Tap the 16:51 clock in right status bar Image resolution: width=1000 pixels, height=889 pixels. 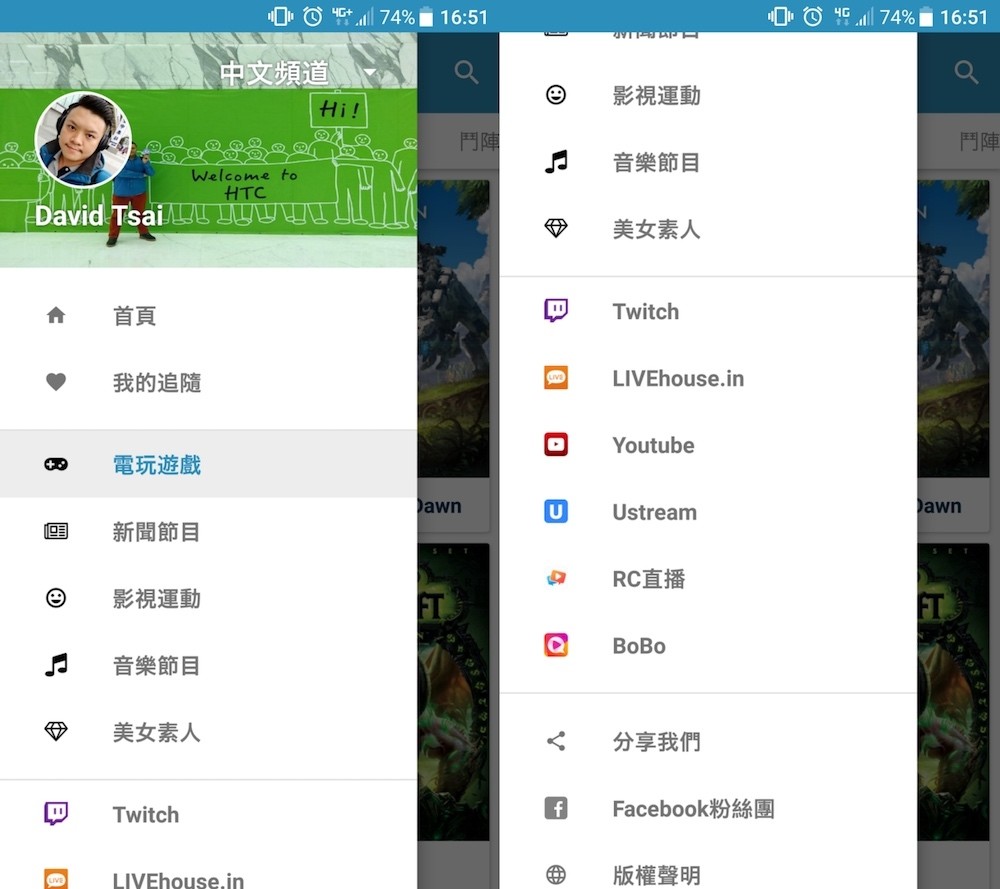(x=964, y=17)
